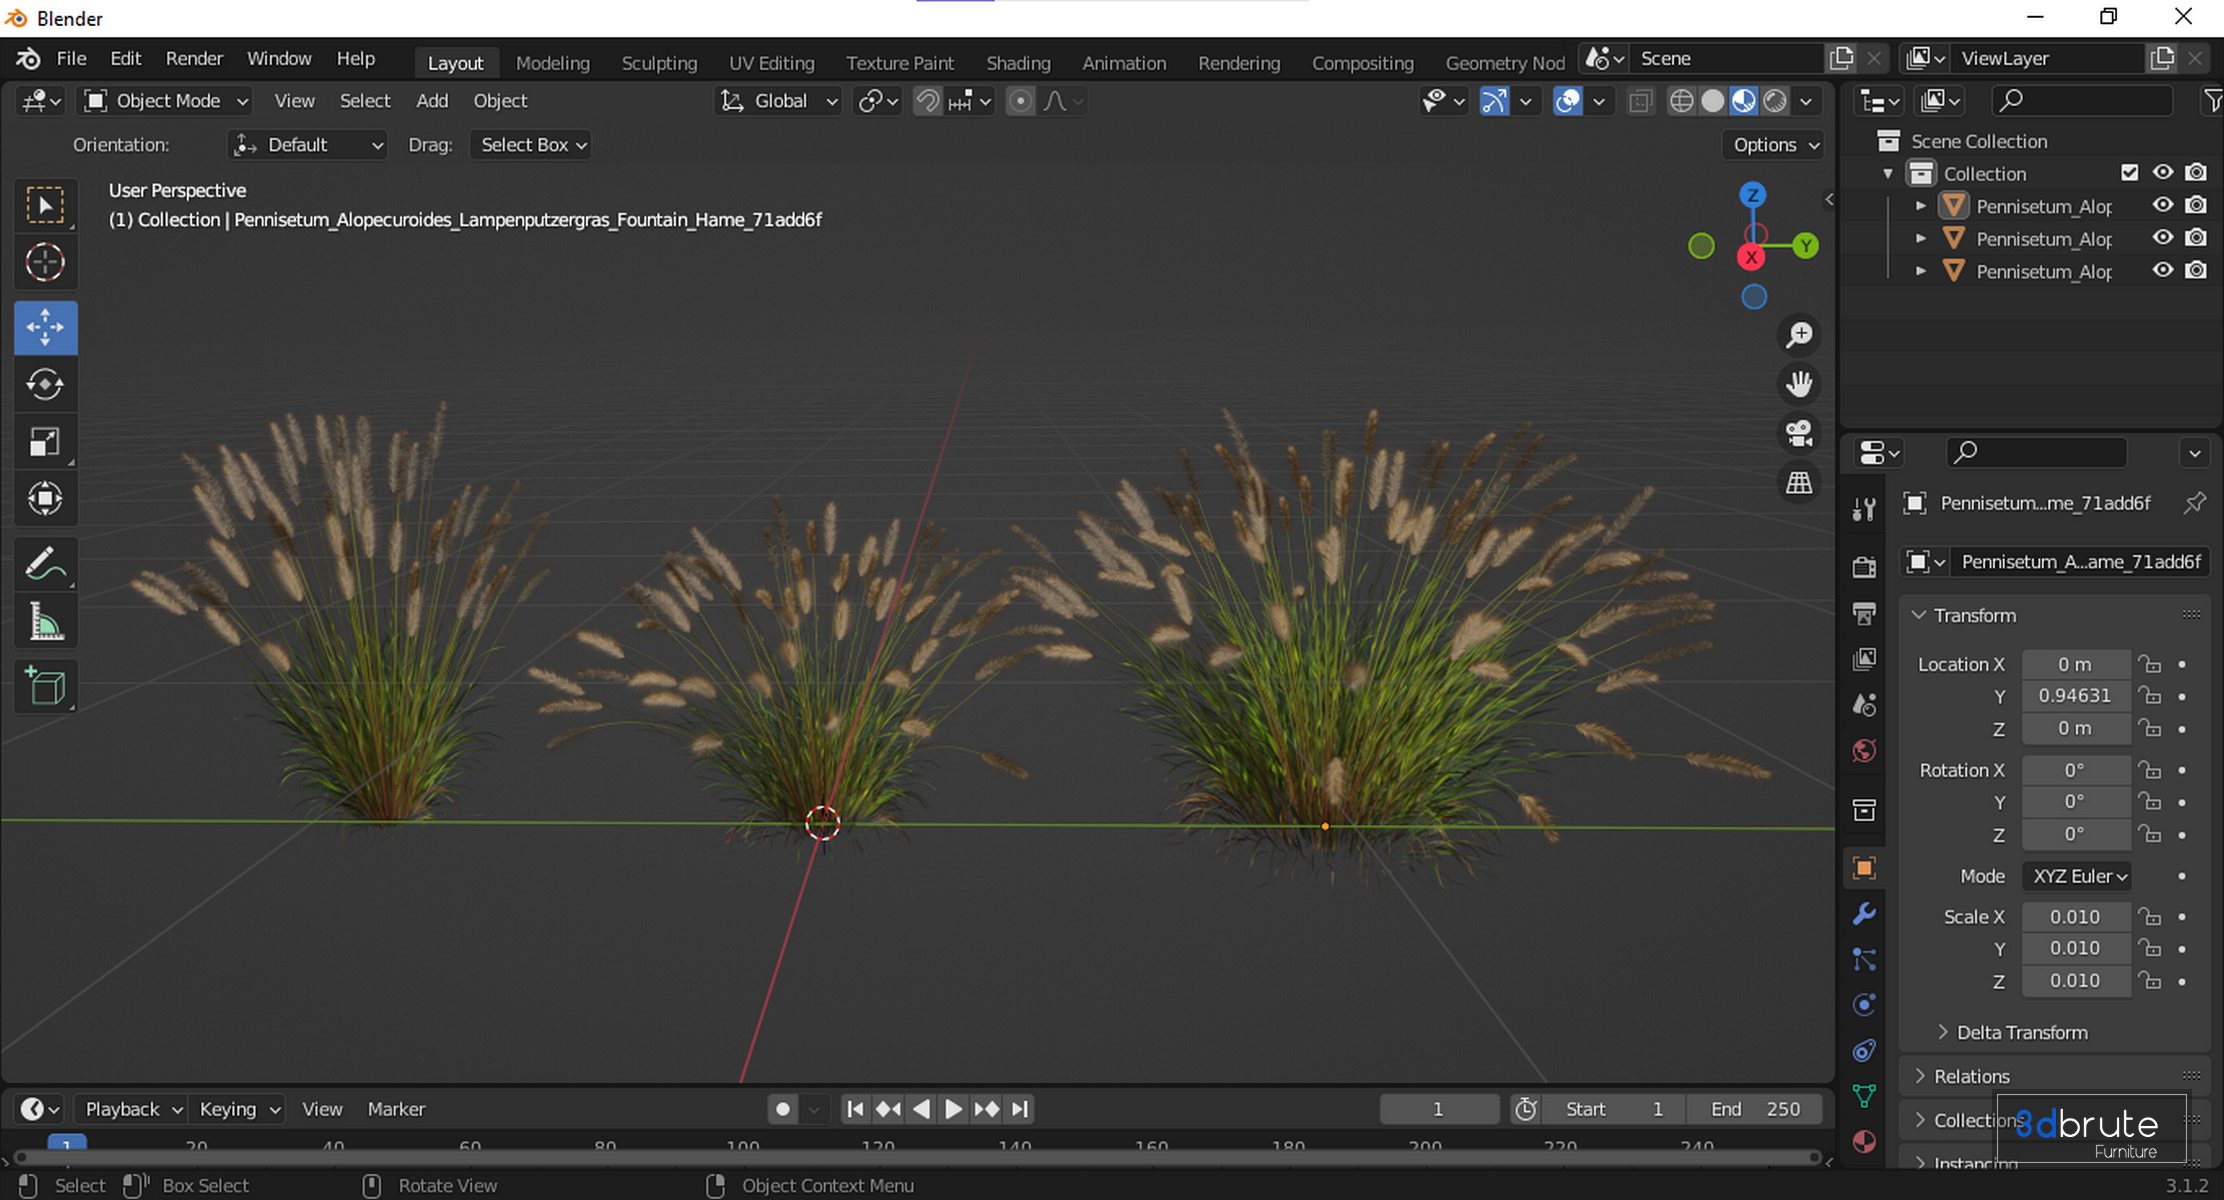Hide the first Pennisetum object with eye icon
Viewport: 2224px width, 1200px height.
2162,205
